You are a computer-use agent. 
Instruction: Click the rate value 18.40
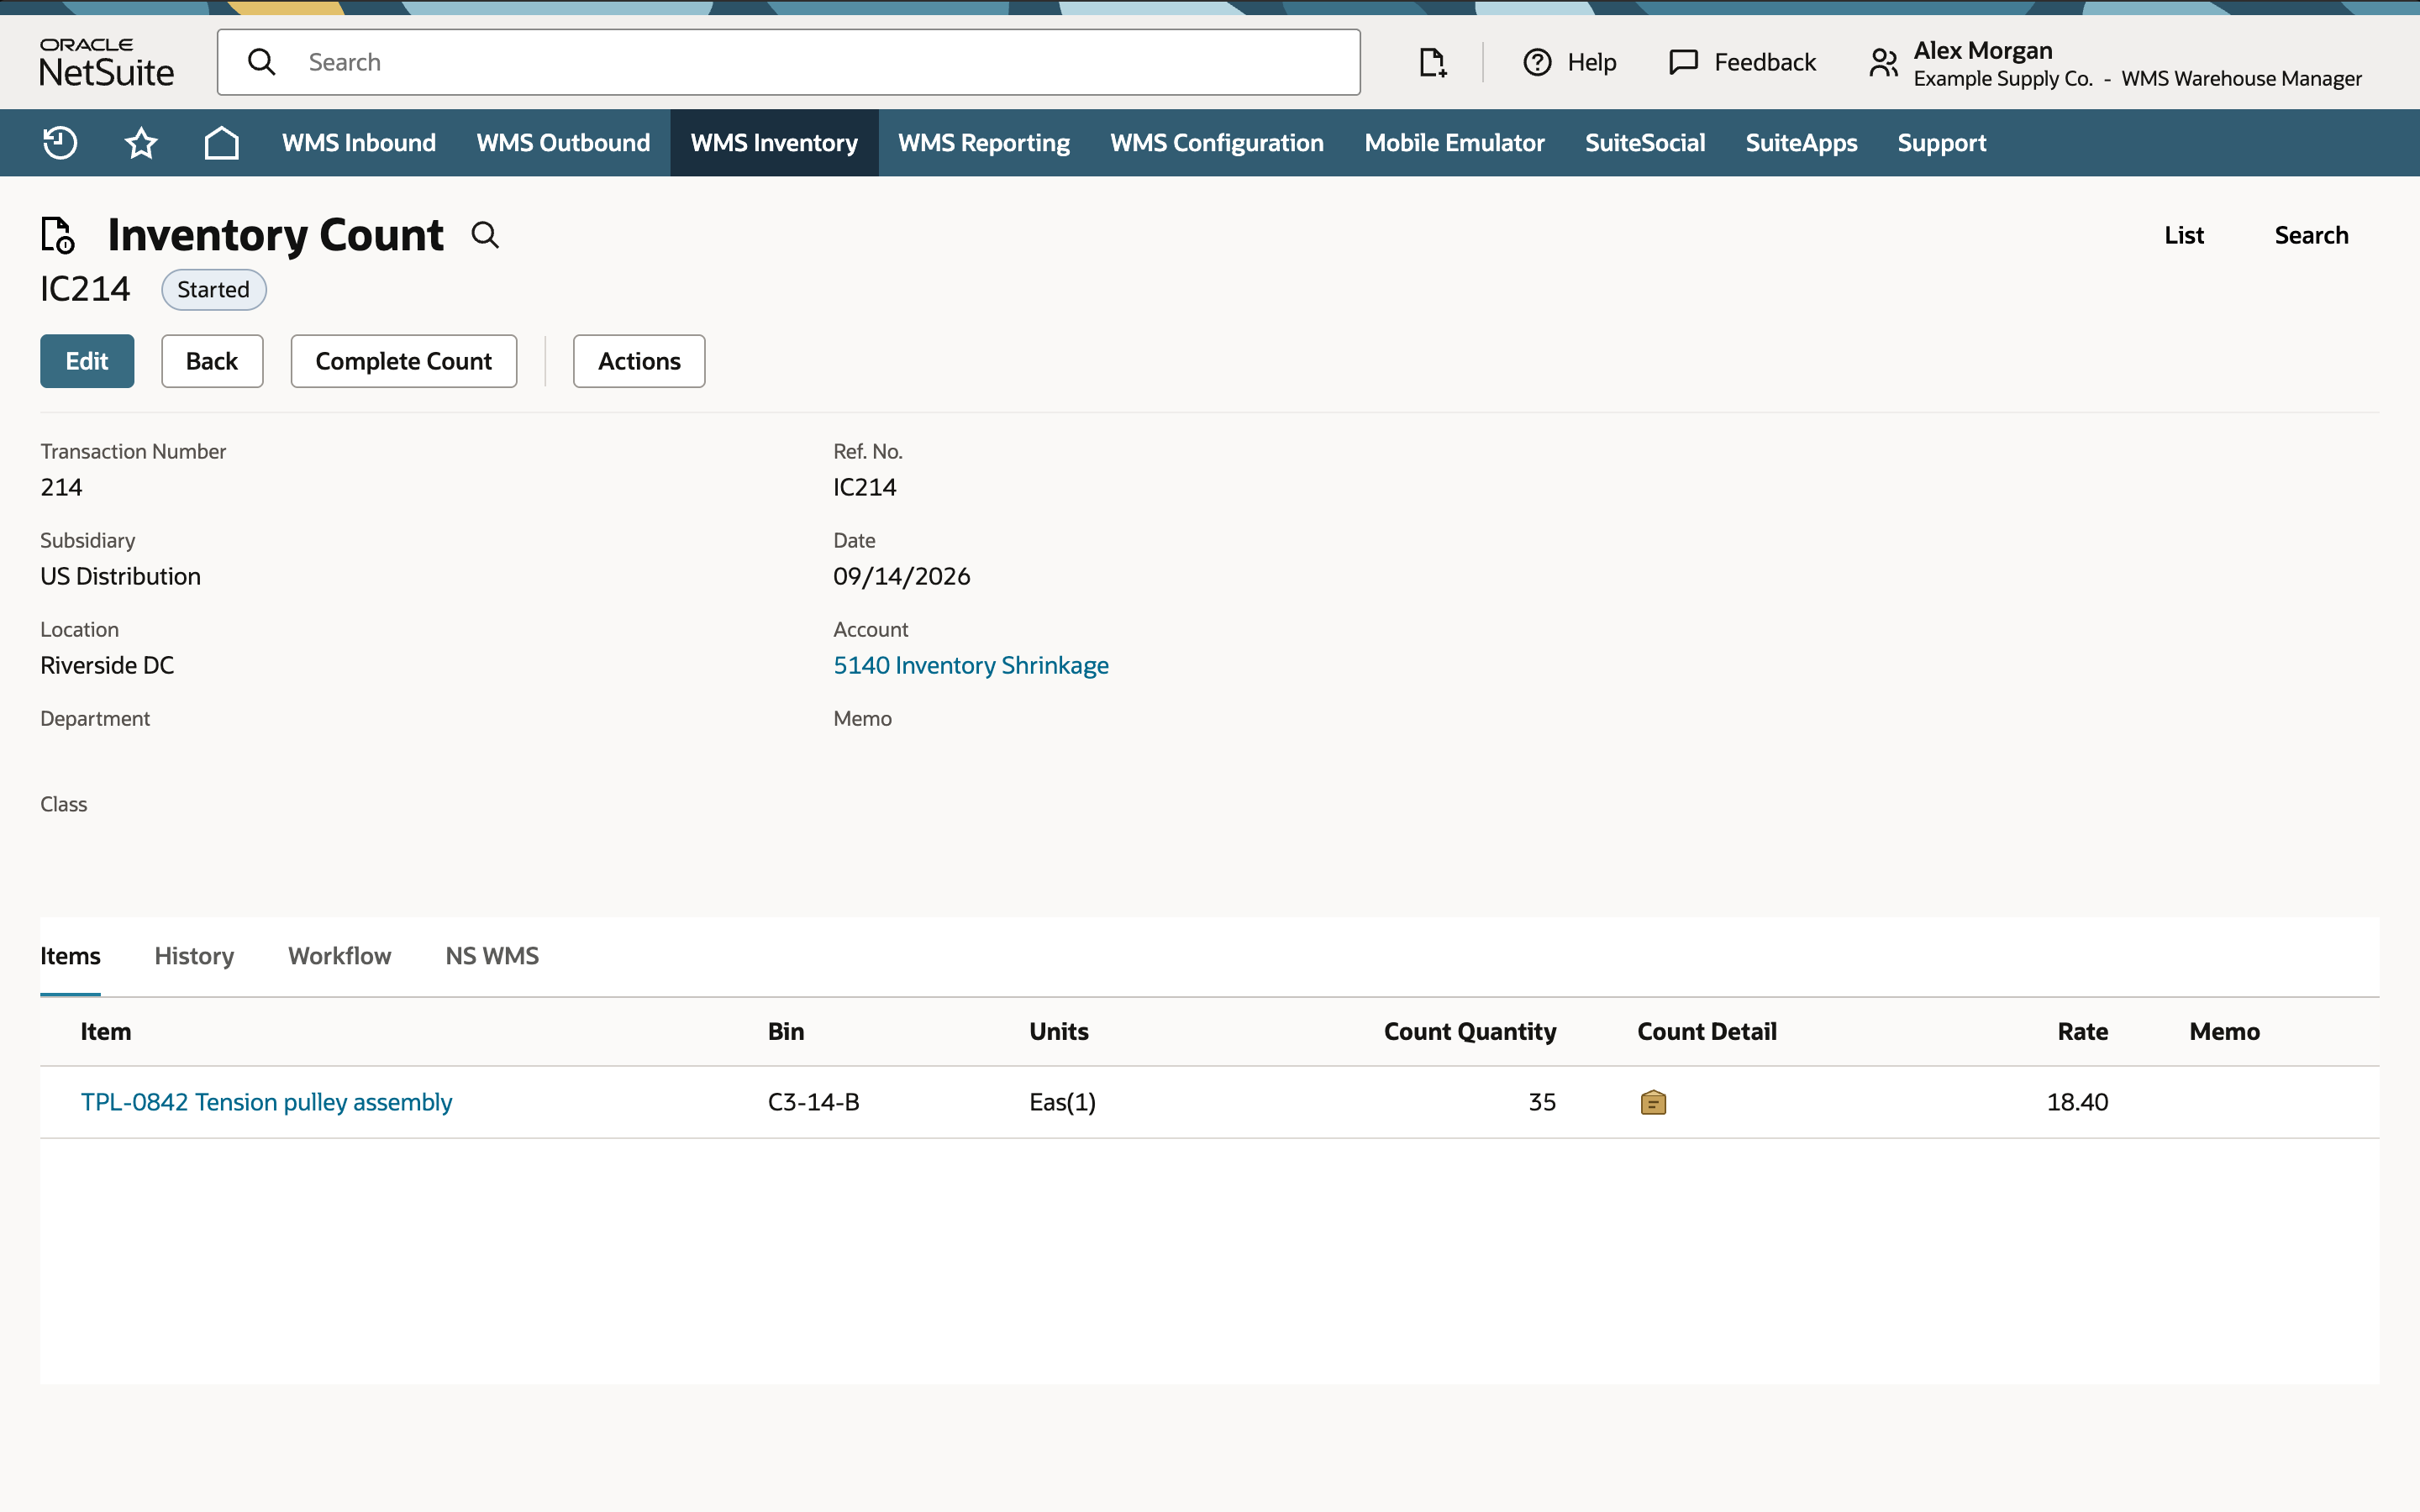pyautogui.click(x=2077, y=1102)
